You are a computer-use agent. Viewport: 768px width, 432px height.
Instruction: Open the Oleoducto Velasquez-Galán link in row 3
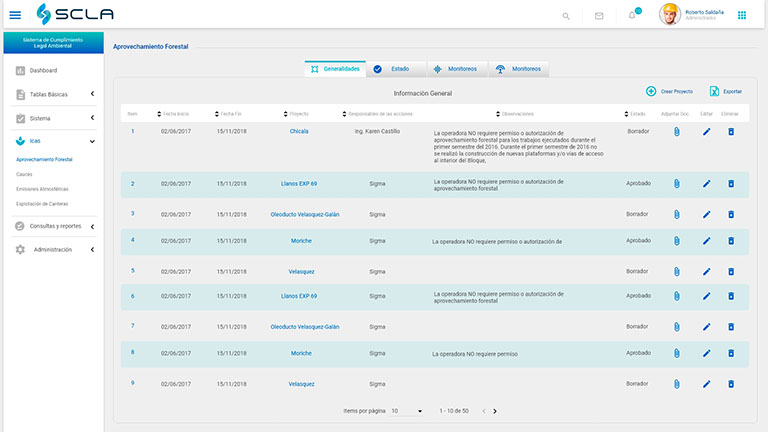[x=305, y=213]
